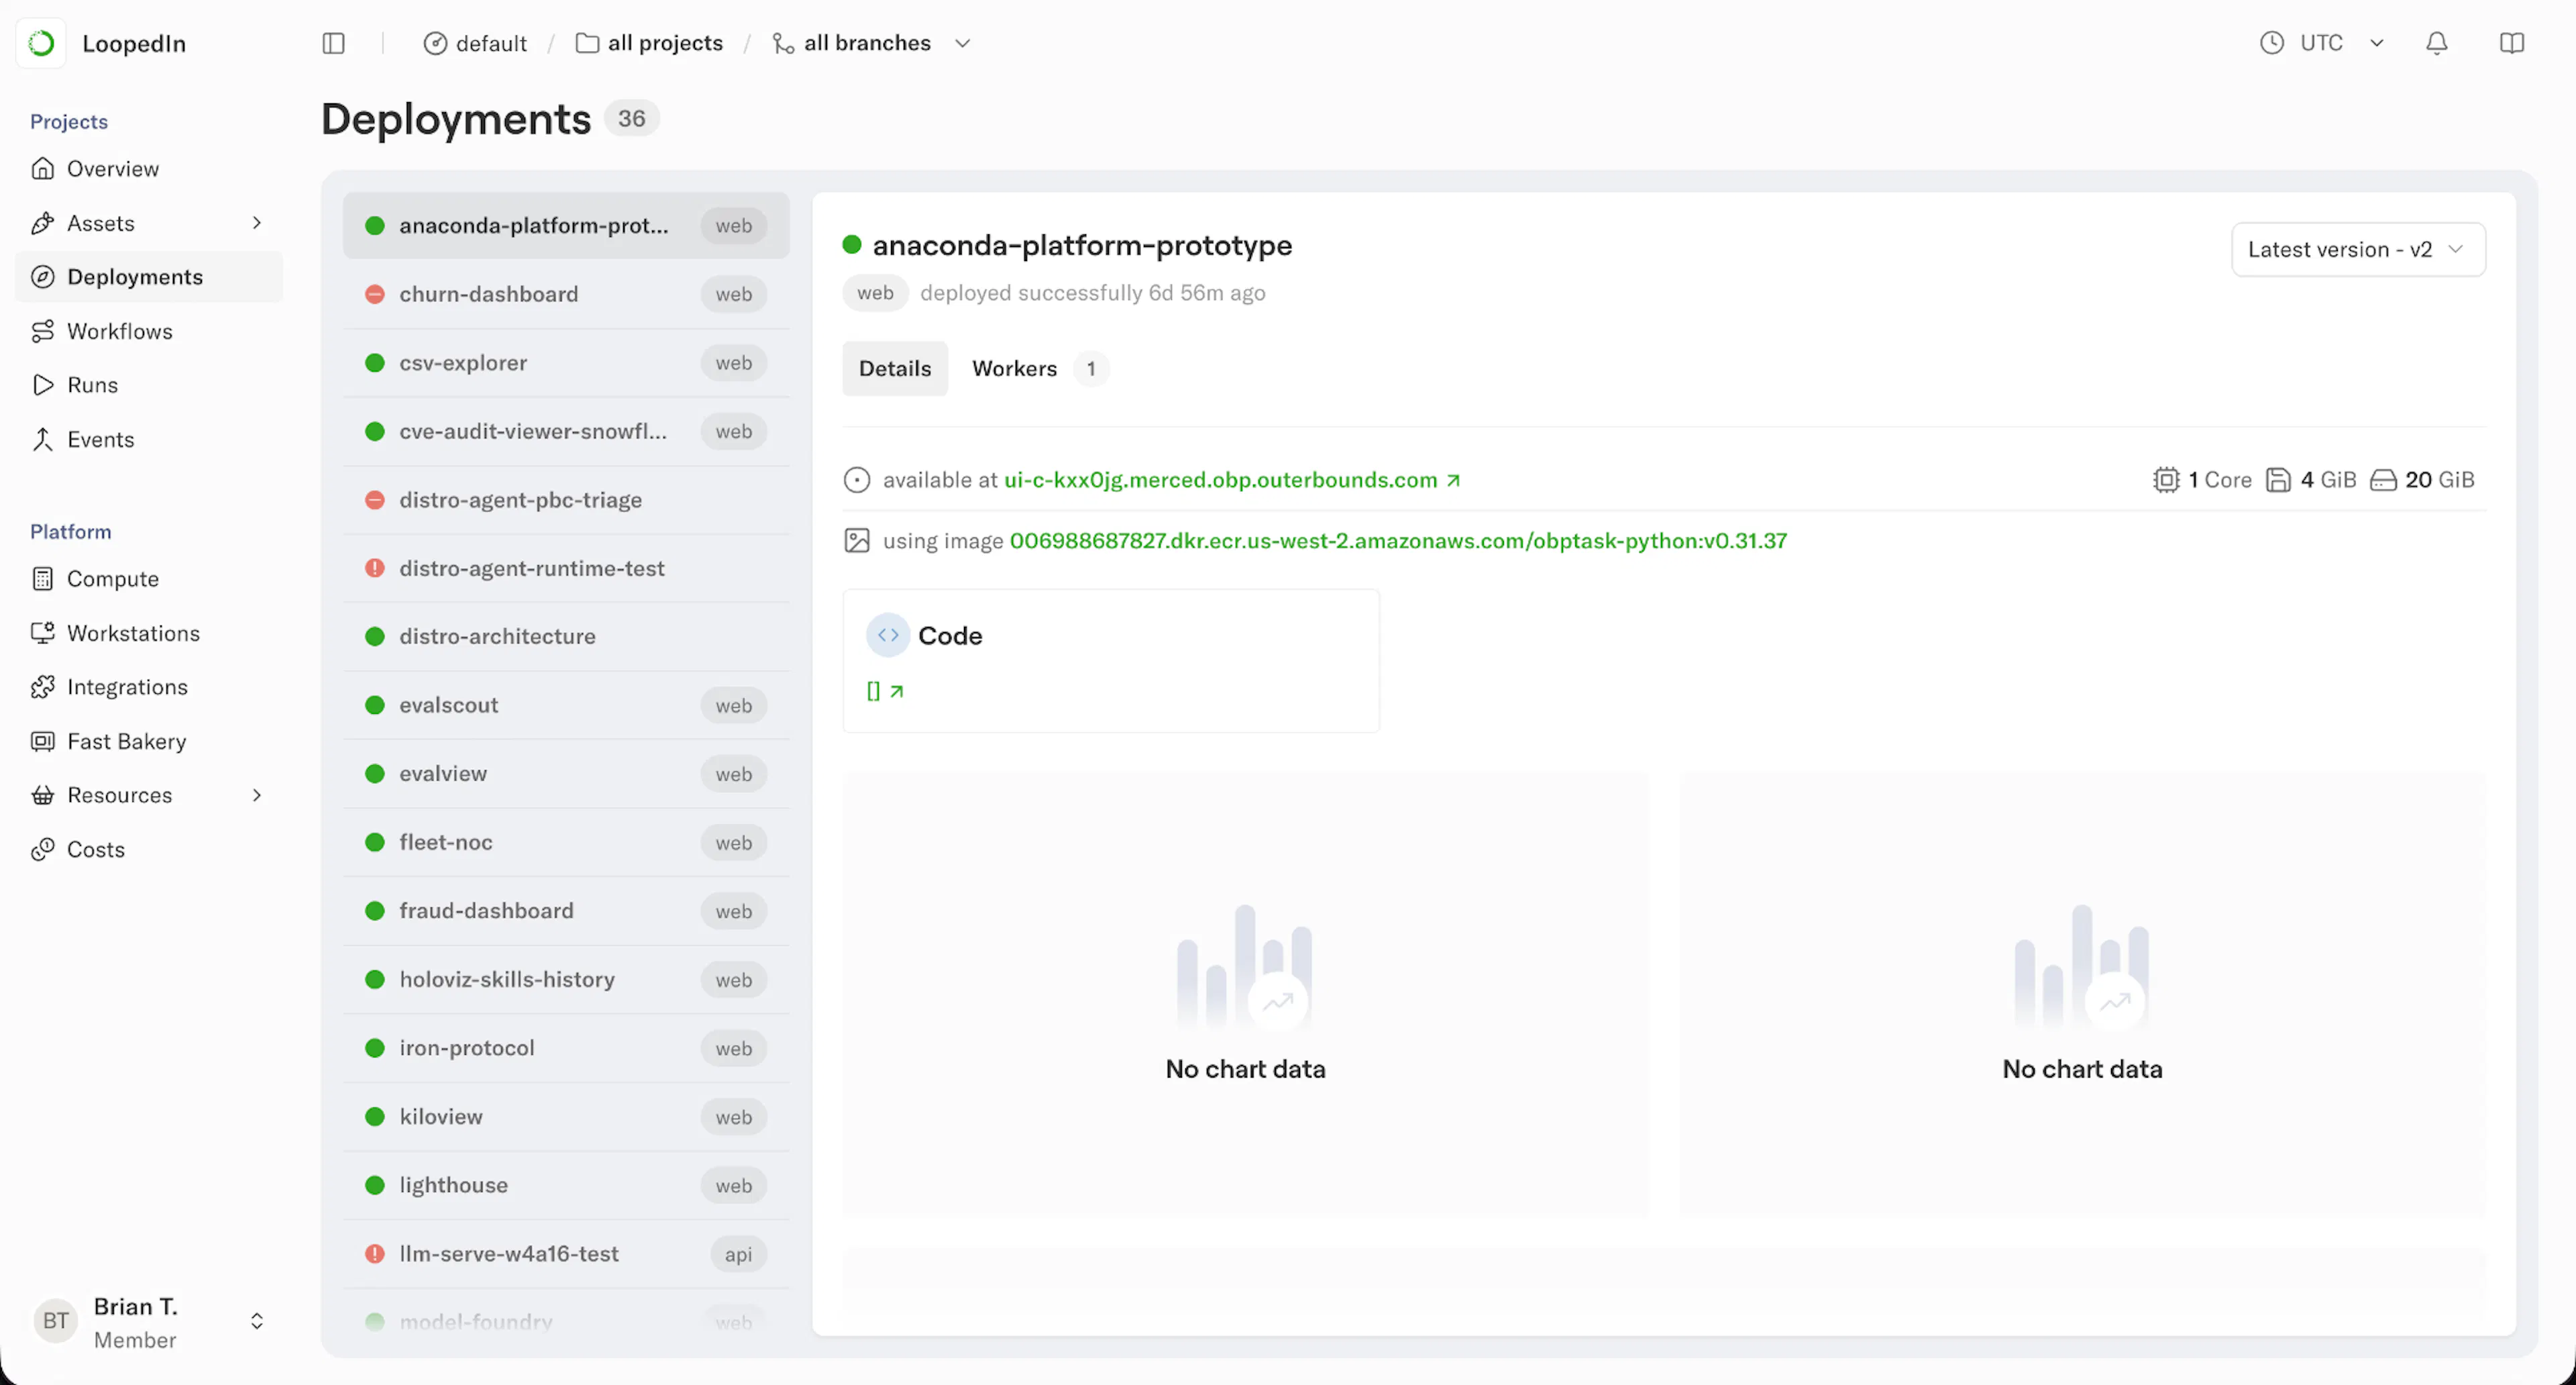This screenshot has height=1385, width=2576.
Task: Select the fraud-dashboard deployment
Action: point(566,911)
